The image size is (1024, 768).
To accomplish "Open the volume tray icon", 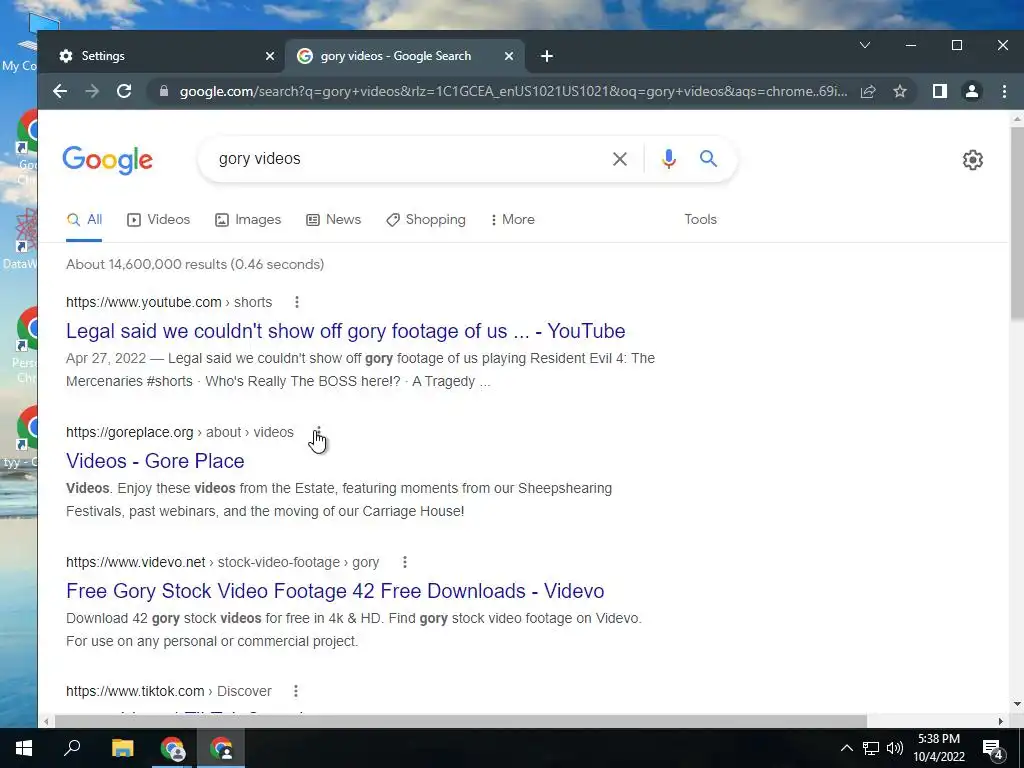I will click(895, 748).
